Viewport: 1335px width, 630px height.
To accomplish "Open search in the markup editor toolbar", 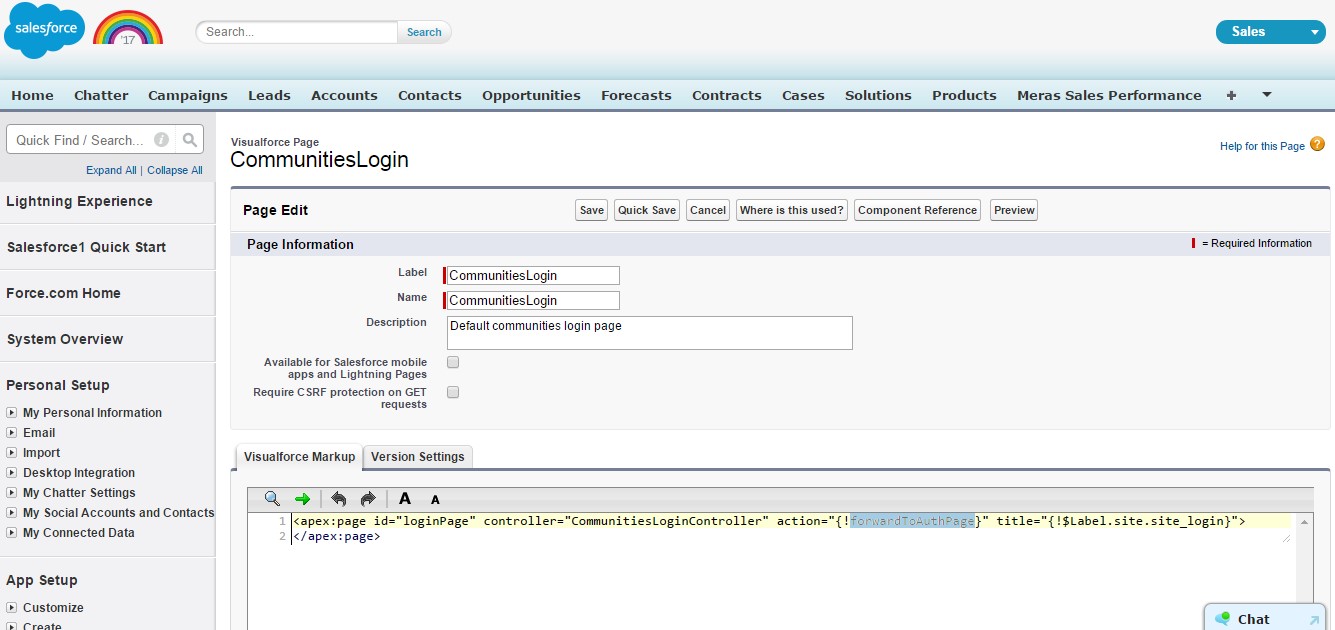I will (270, 498).
